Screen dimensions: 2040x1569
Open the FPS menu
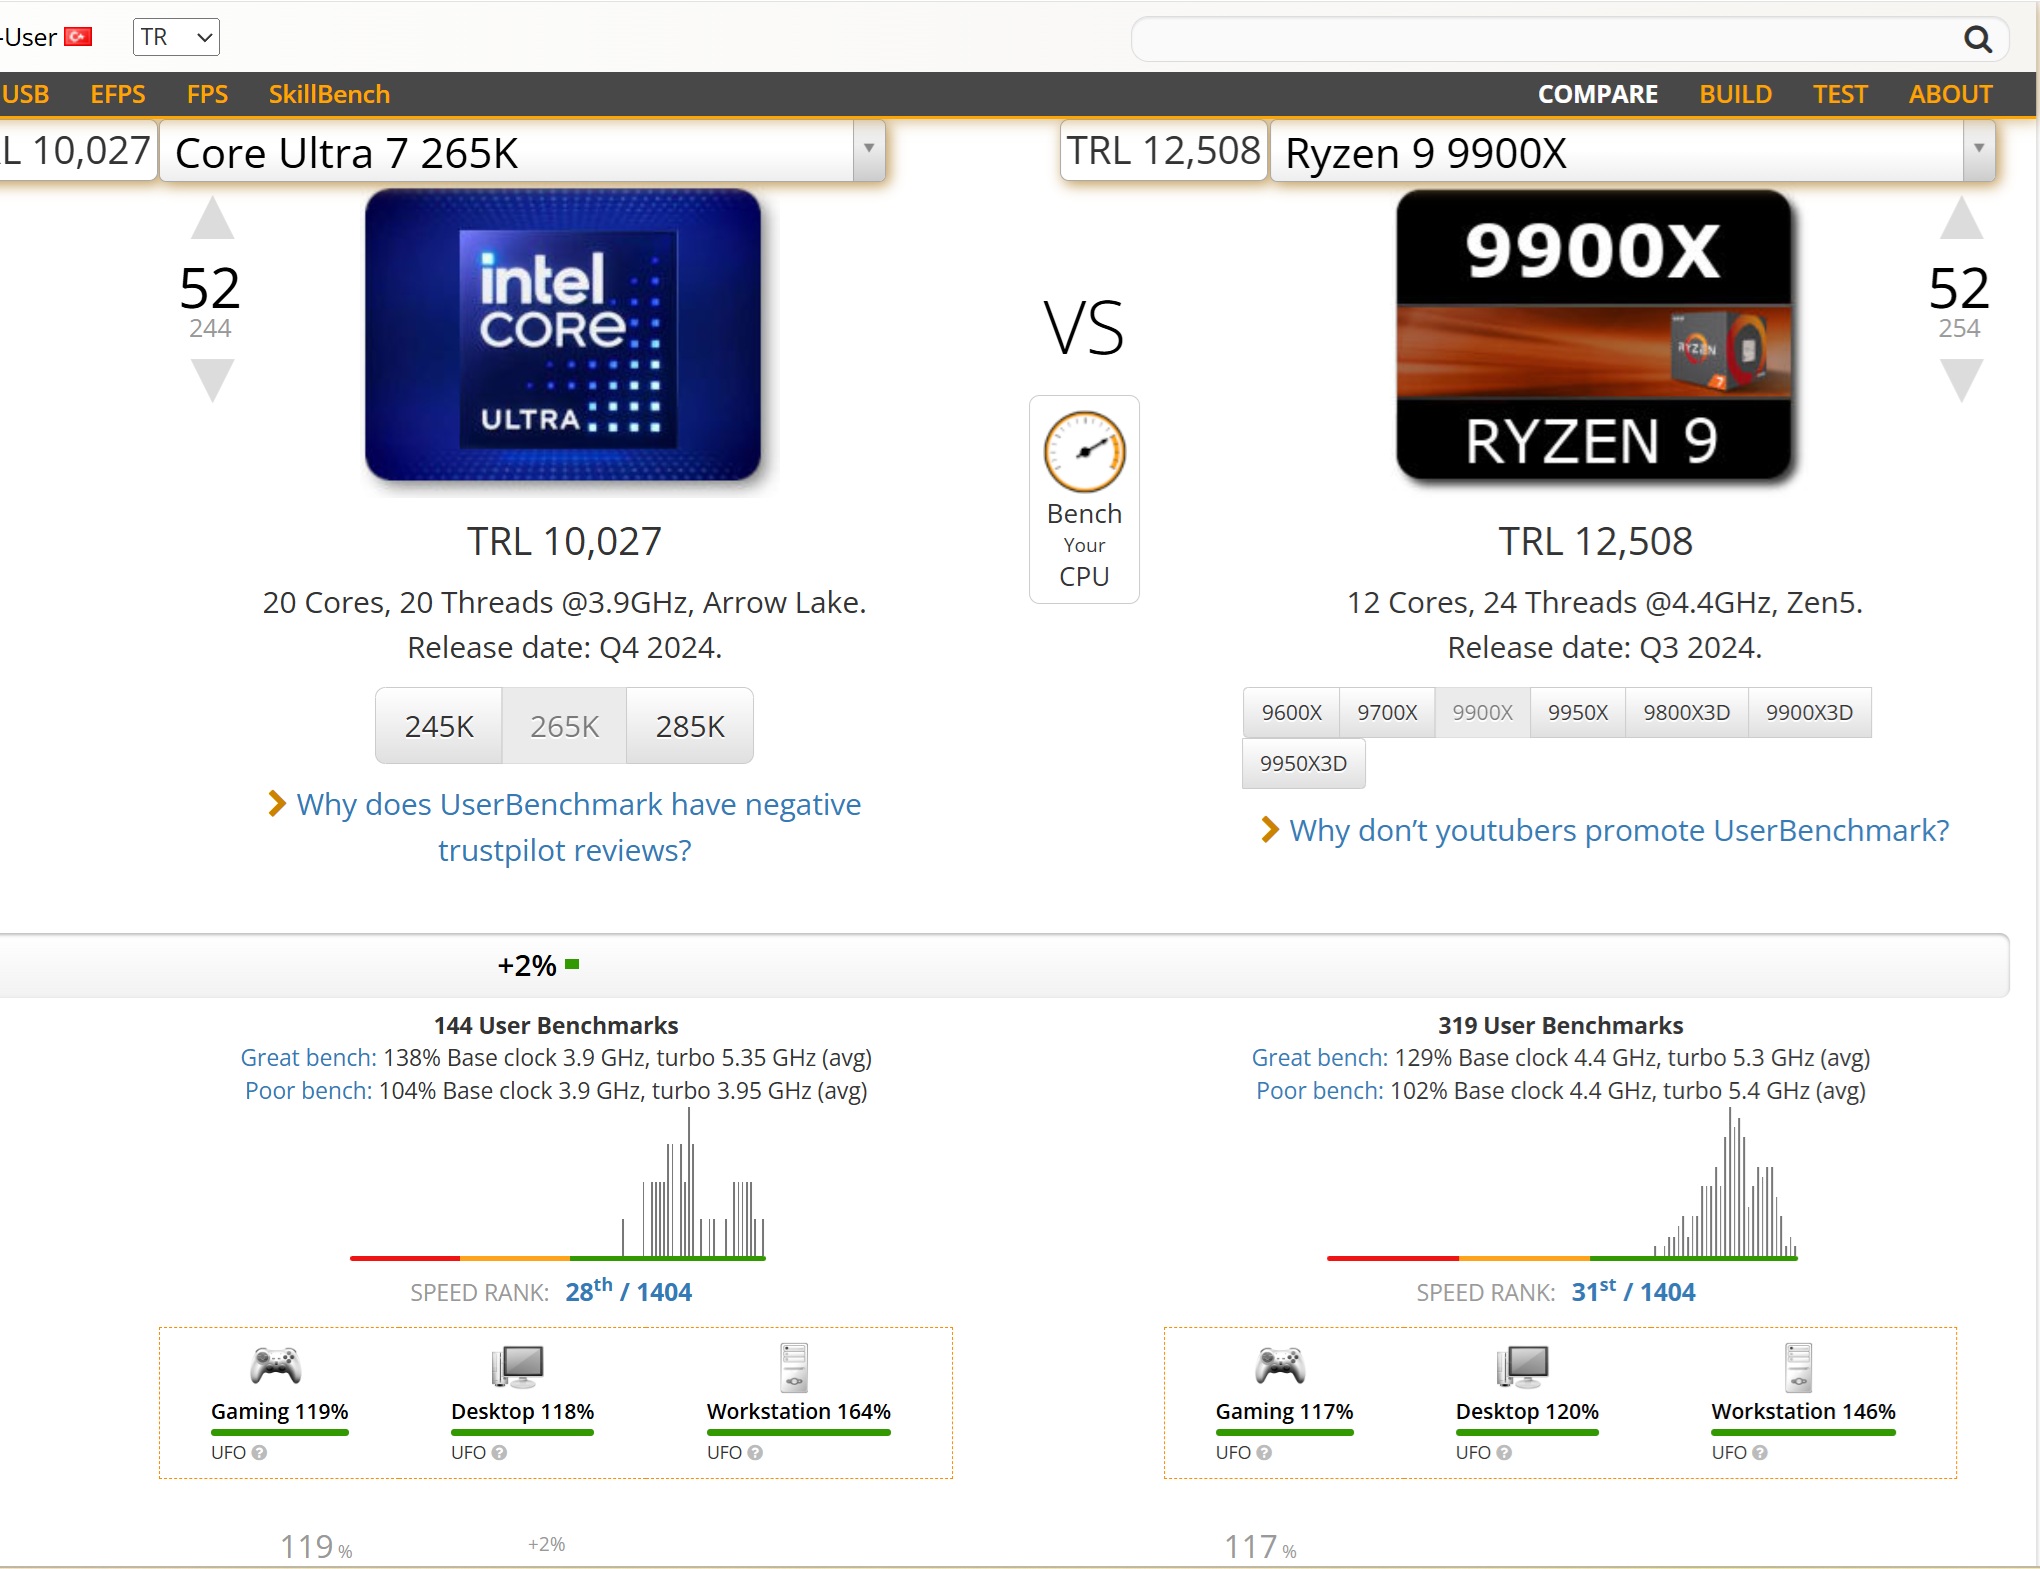pos(207,94)
